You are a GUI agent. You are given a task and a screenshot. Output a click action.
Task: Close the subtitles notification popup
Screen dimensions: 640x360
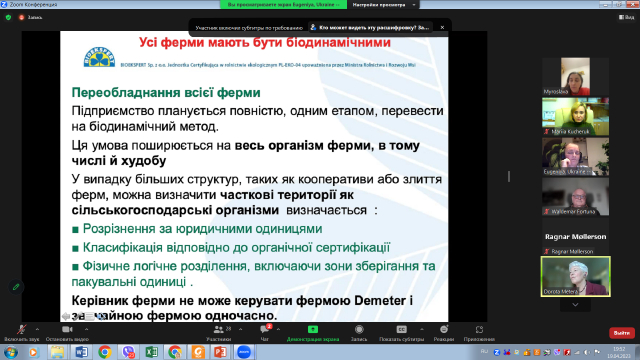tap(442, 27)
